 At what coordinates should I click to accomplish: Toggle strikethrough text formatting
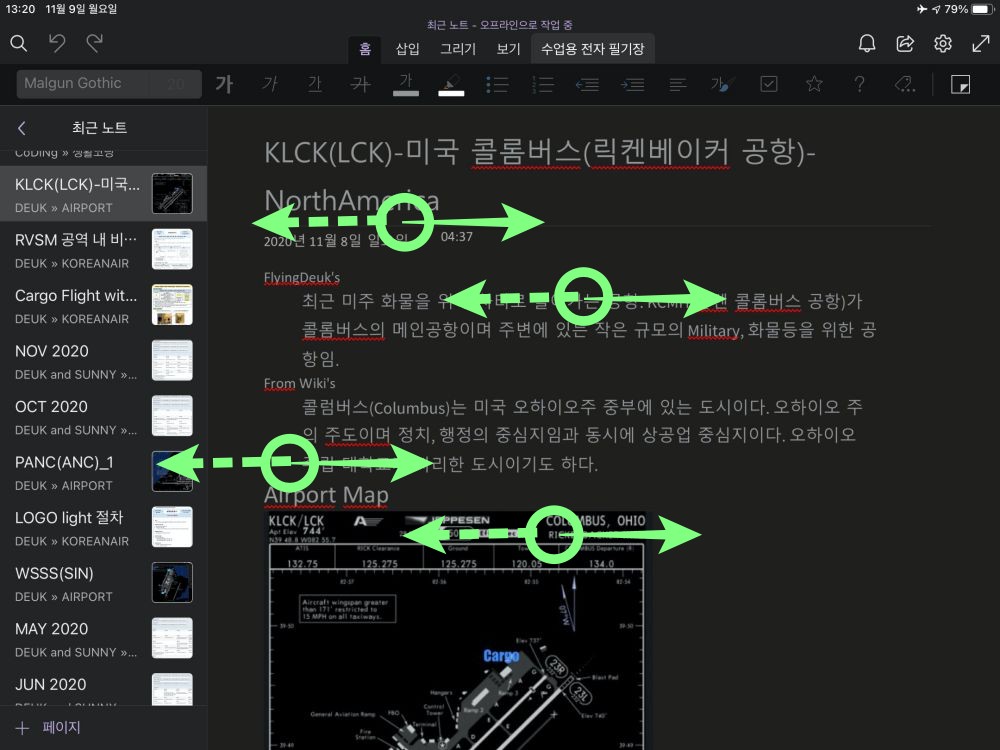(x=360, y=84)
